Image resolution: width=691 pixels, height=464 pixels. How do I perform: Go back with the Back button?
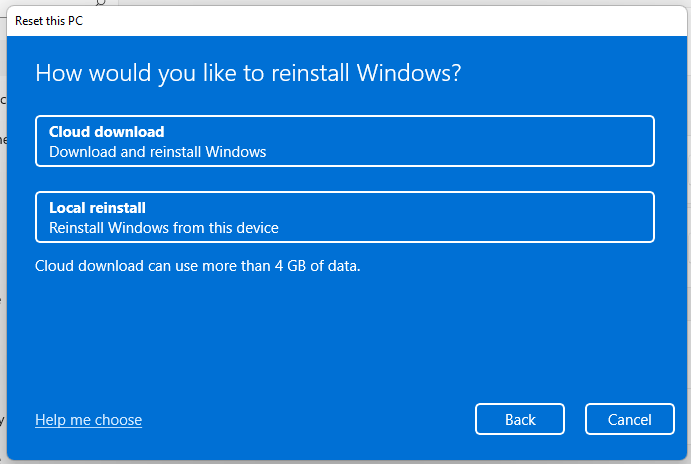pos(520,420)
